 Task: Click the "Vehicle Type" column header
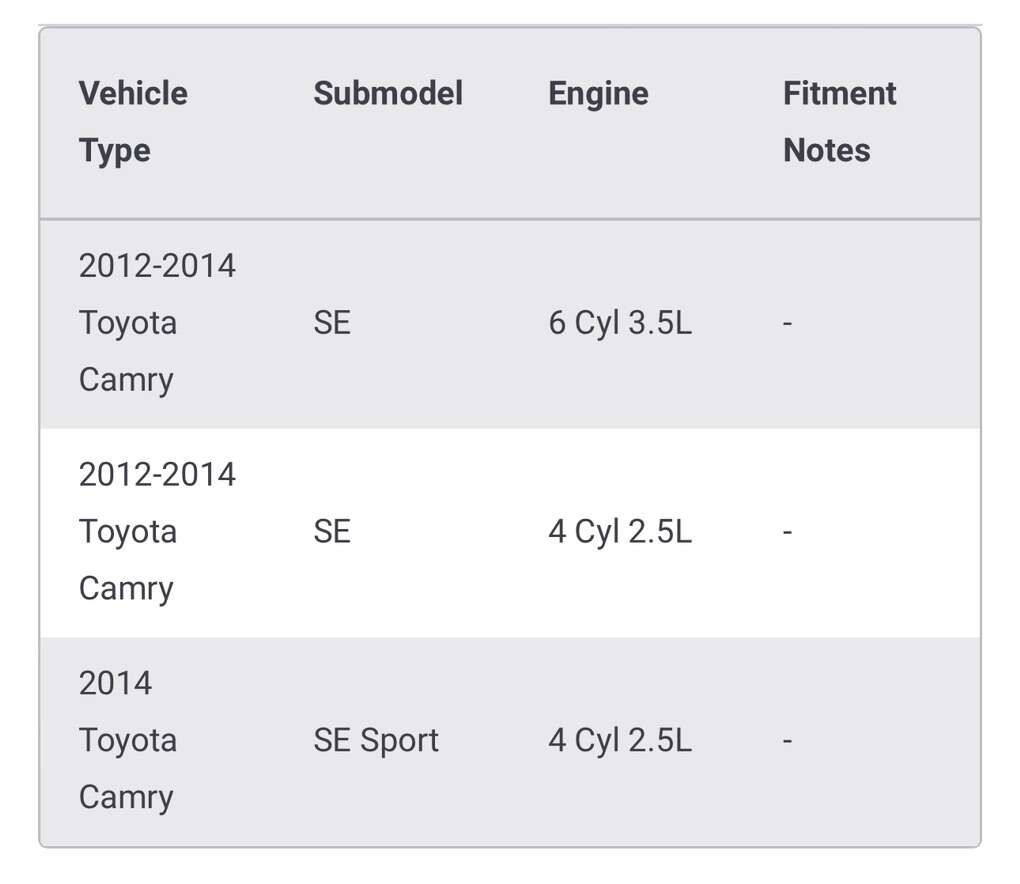tap(133, 122)
